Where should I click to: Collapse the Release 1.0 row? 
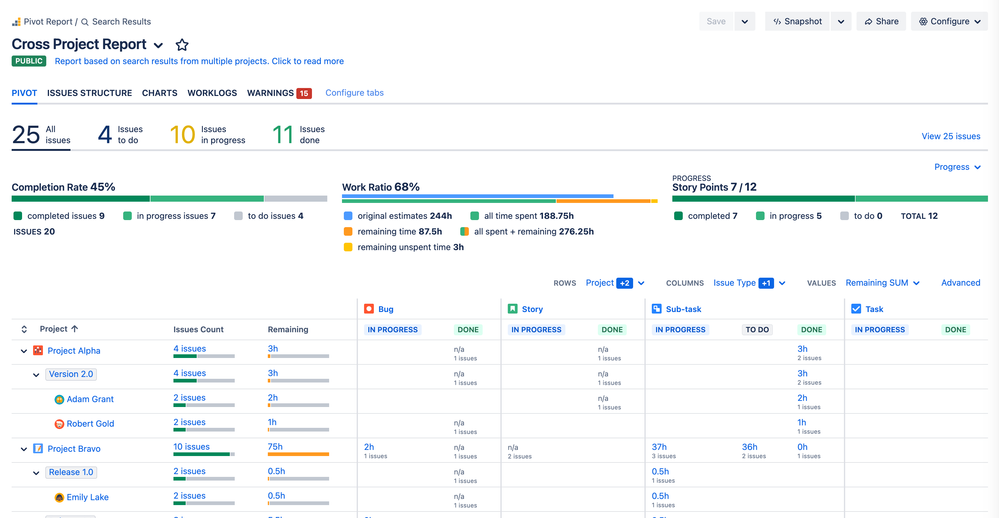[36, 473]
